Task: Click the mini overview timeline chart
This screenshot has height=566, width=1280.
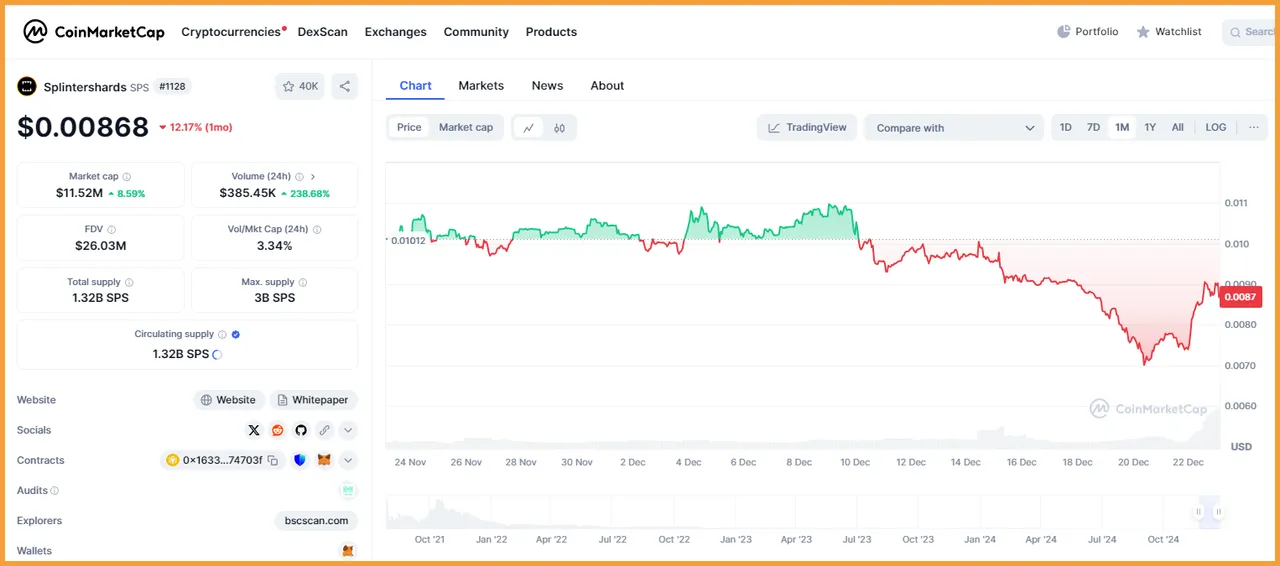Action: [x=803, y=512]
